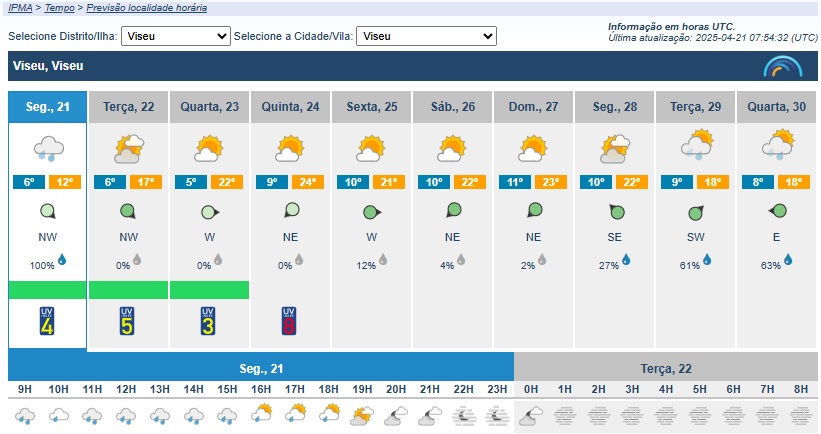Click the 3H fog icon for Terça

point(632,416)
